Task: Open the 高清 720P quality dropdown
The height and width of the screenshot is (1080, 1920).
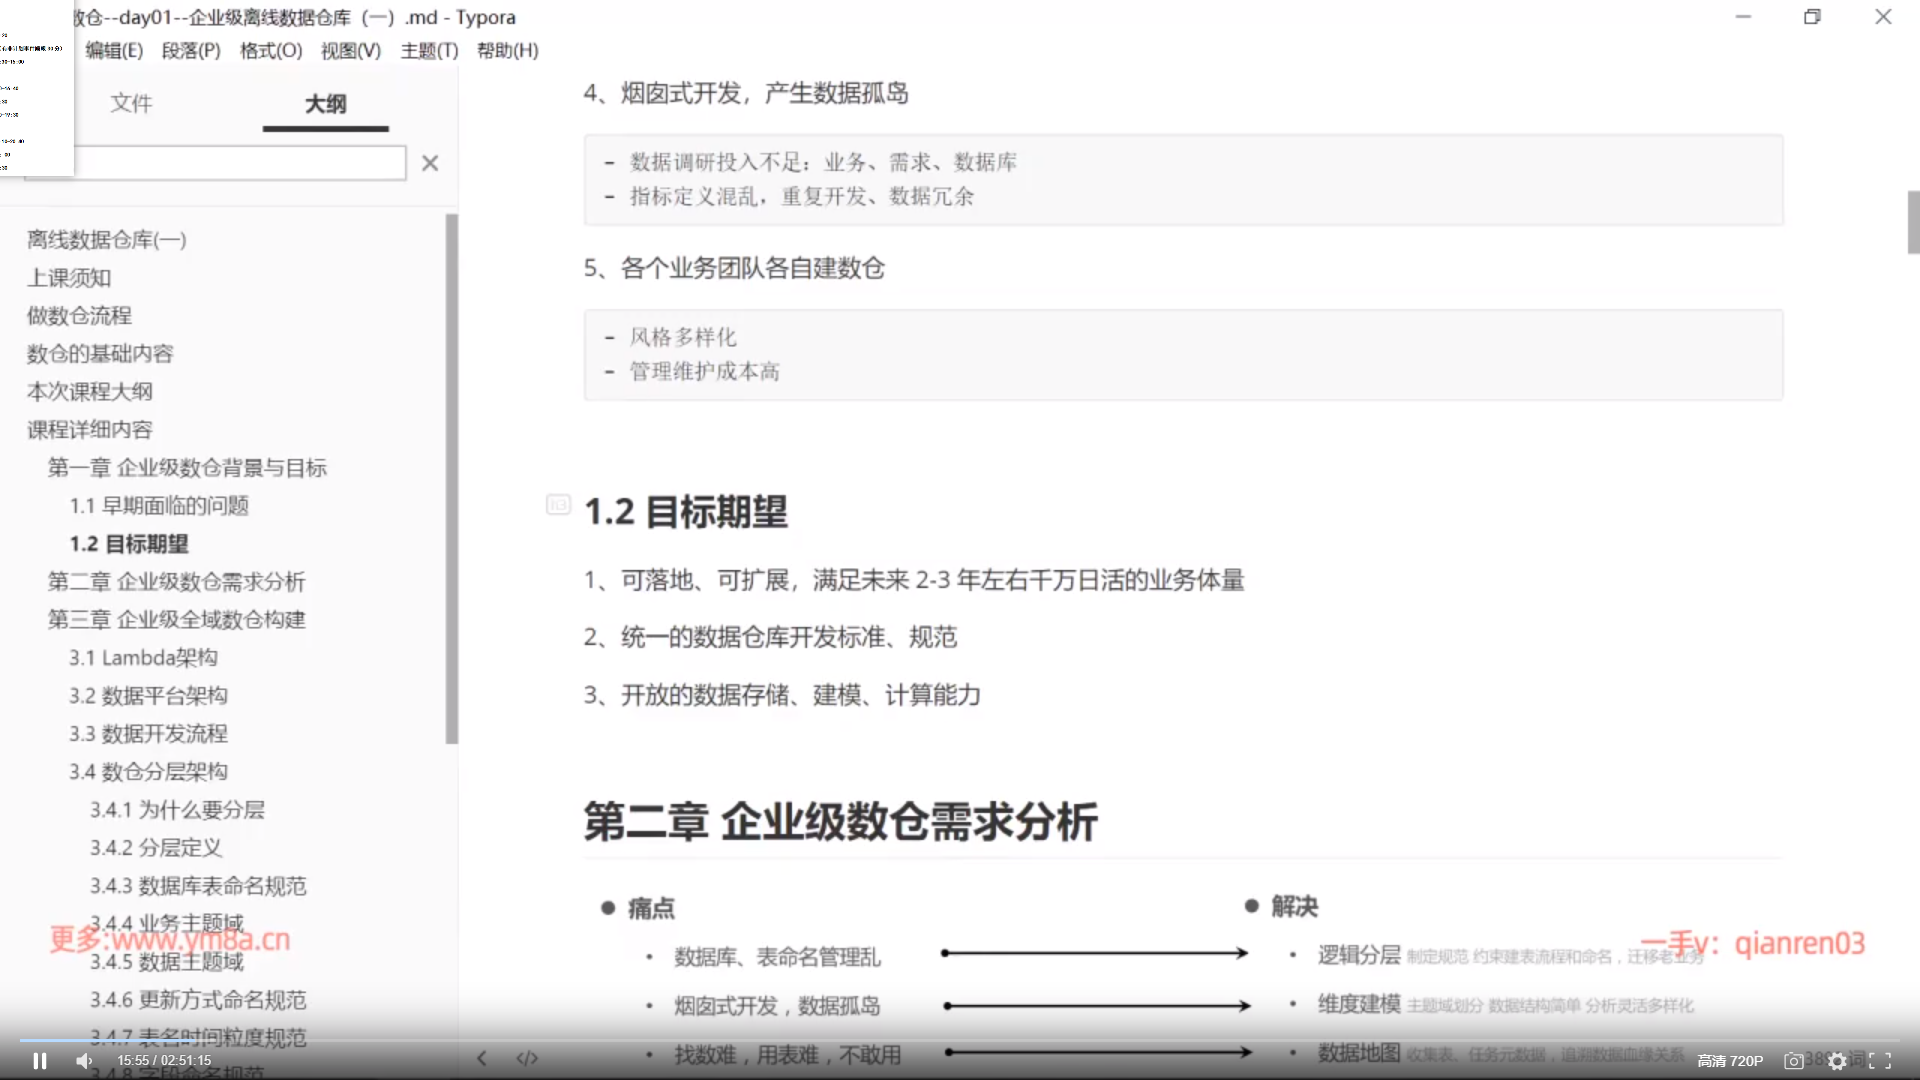Action: 1730,1061
